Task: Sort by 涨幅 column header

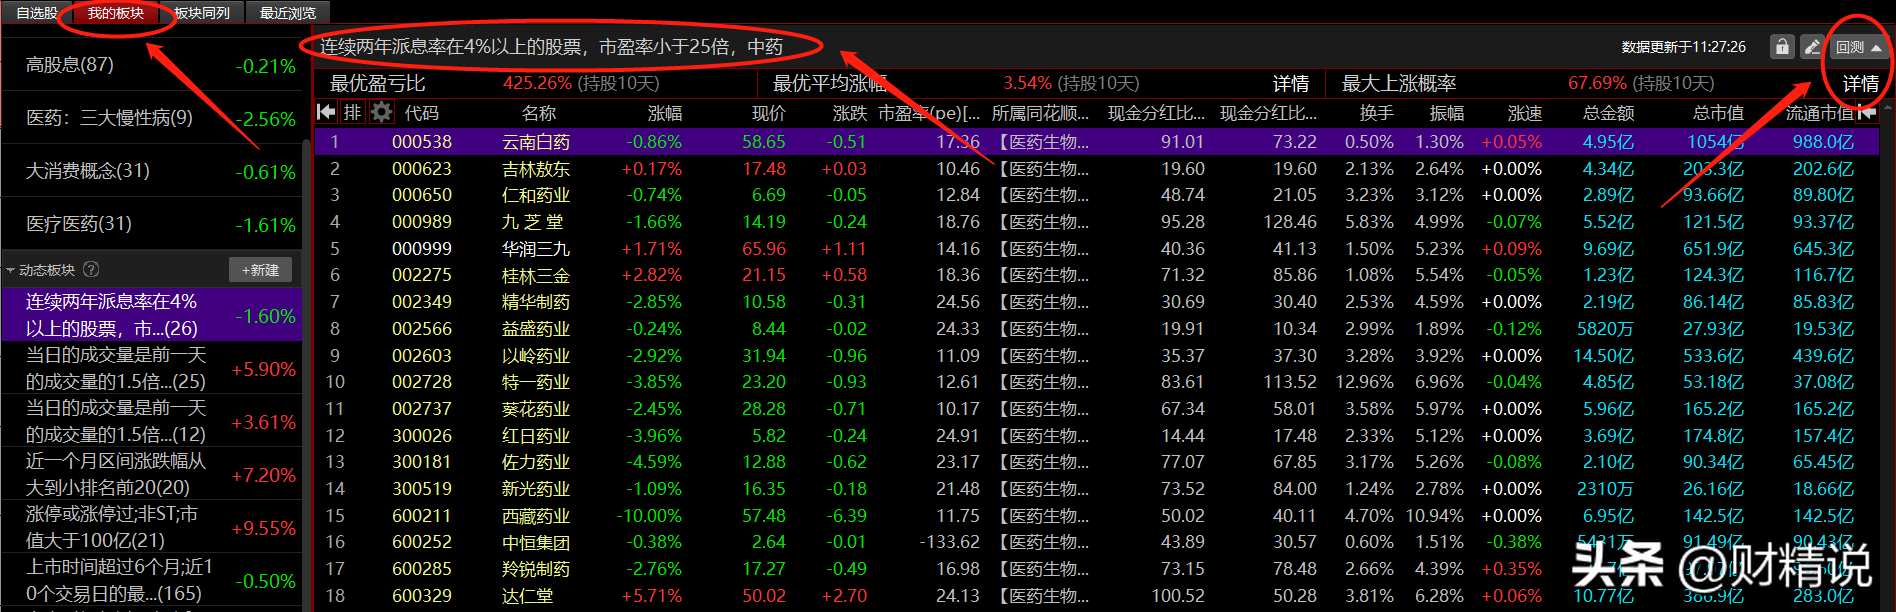Action: pyautogui.click(x=665, y=113)
